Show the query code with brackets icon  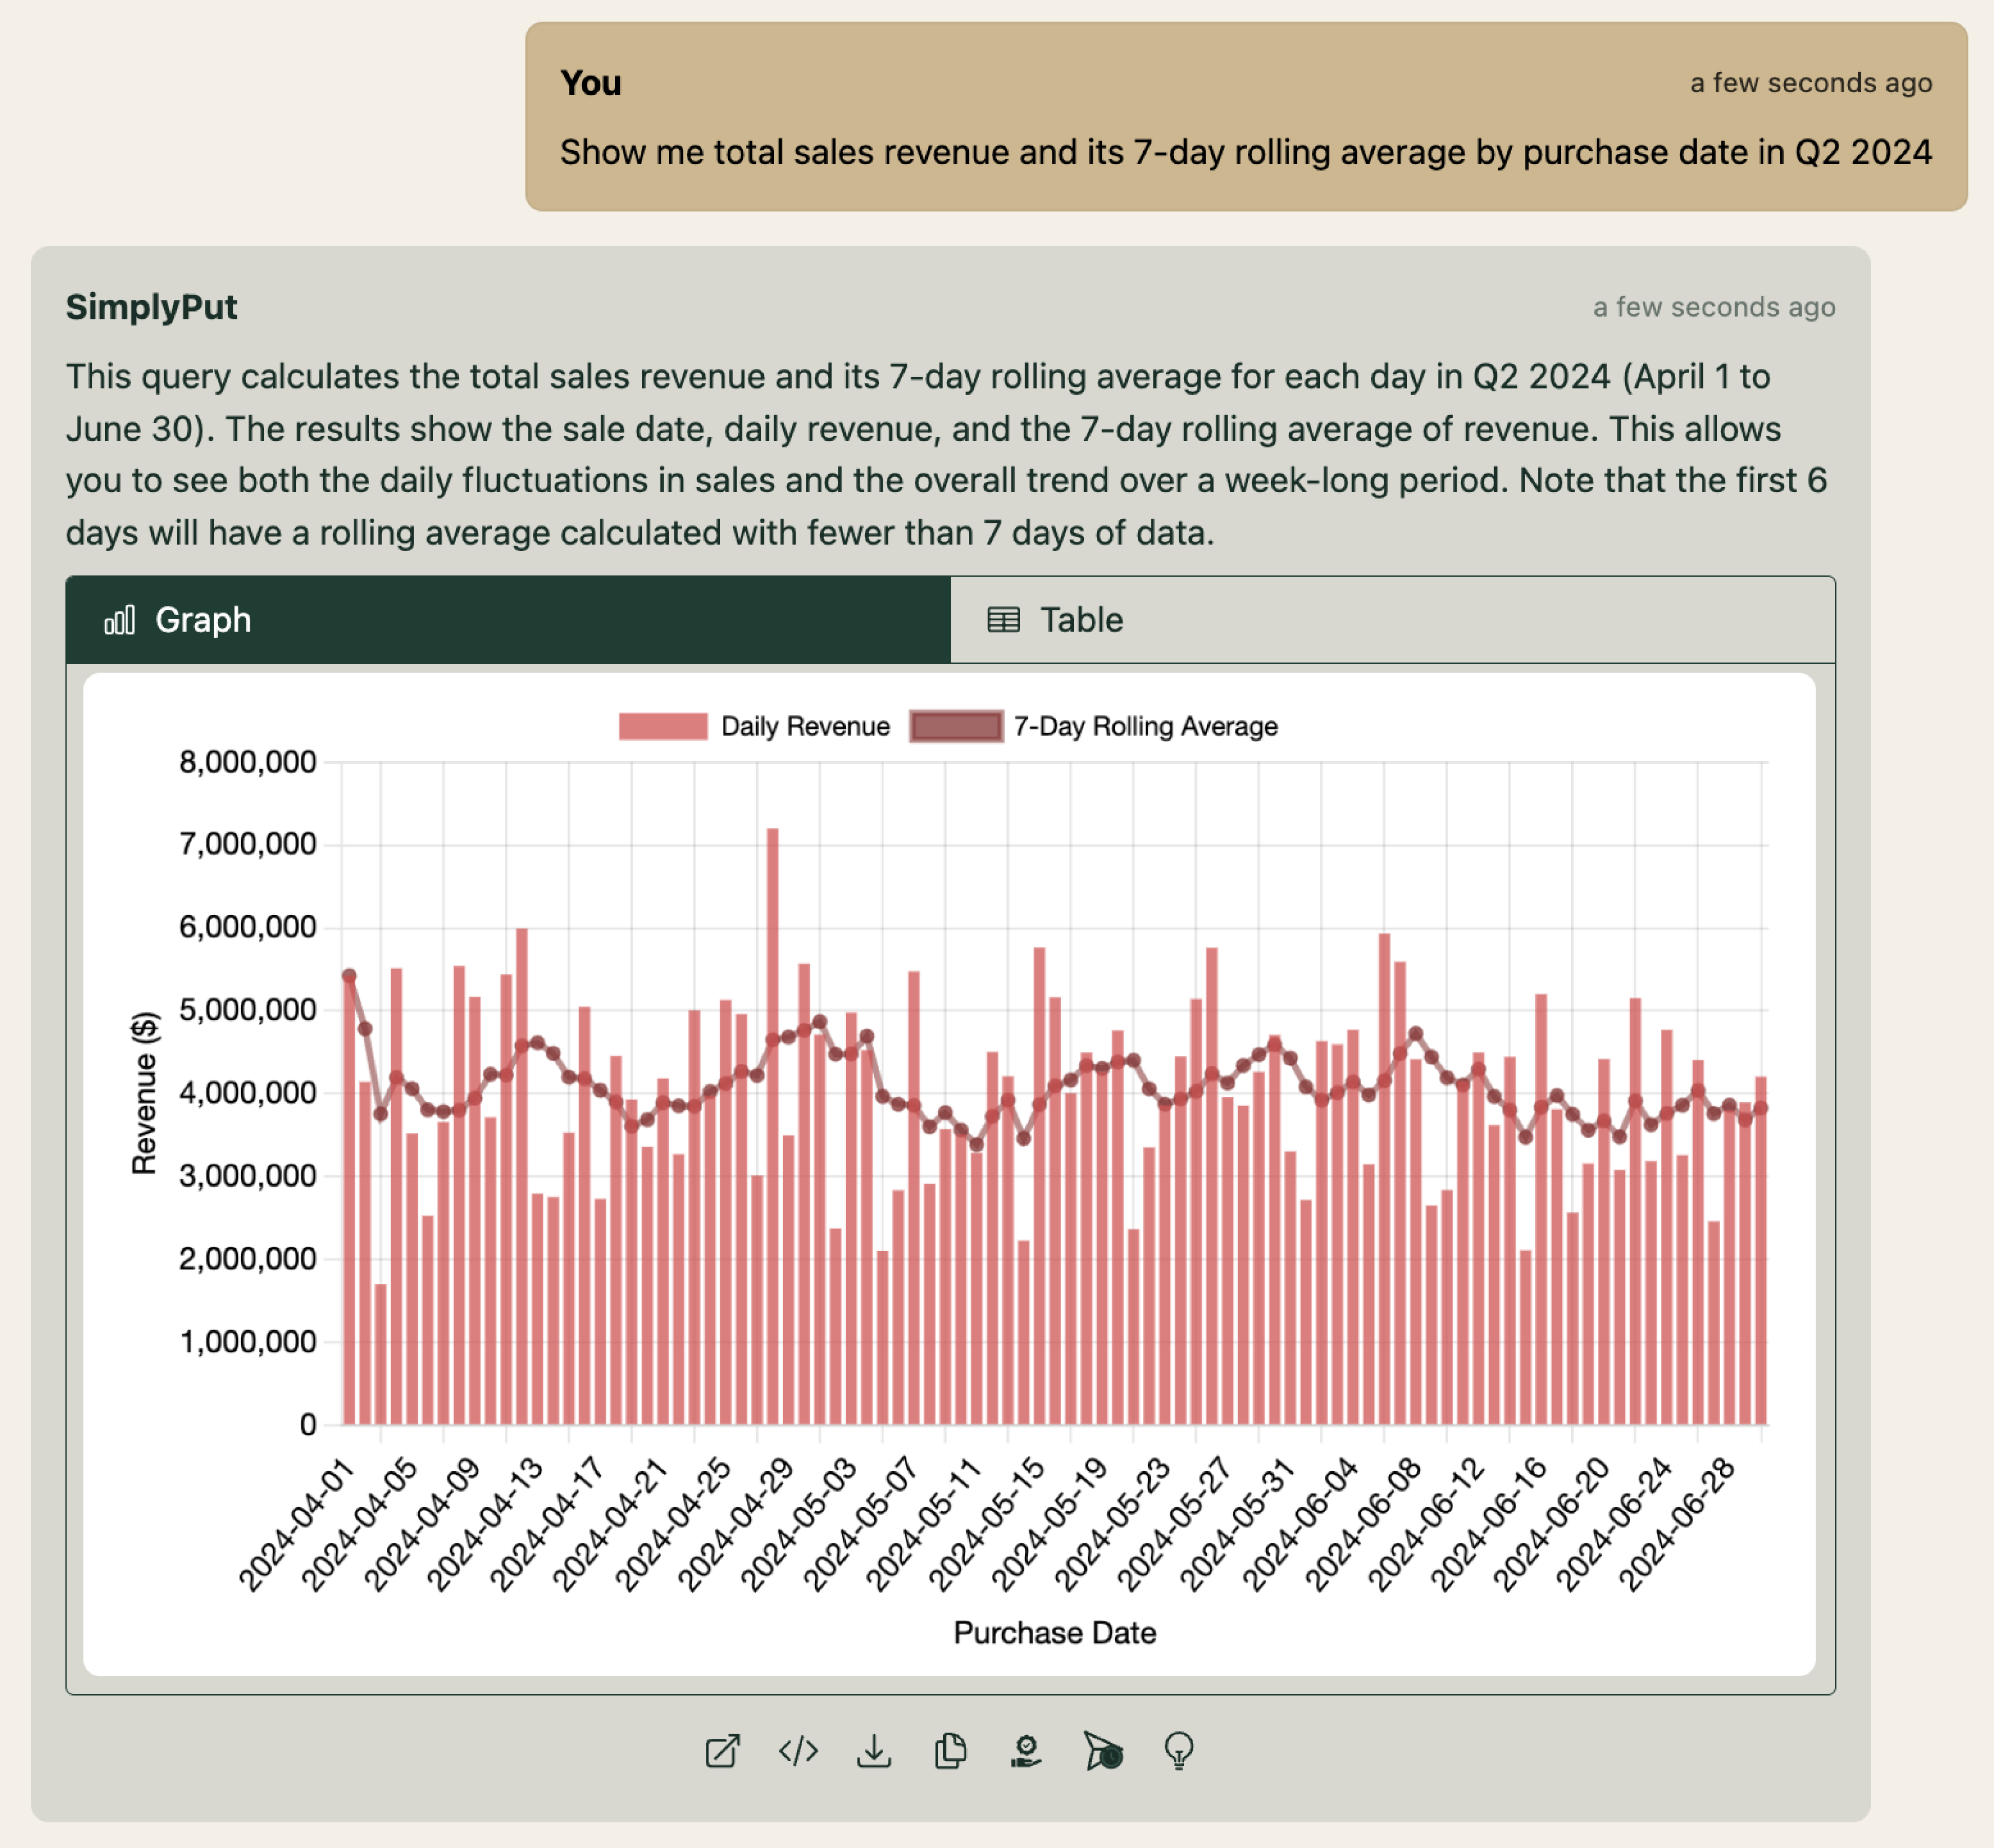pyautogui.click(x=798, y=1751)
